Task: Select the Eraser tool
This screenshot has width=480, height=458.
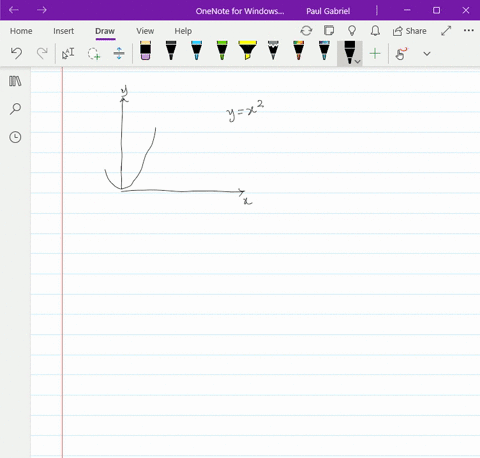Action: click(x=146, y=51)
